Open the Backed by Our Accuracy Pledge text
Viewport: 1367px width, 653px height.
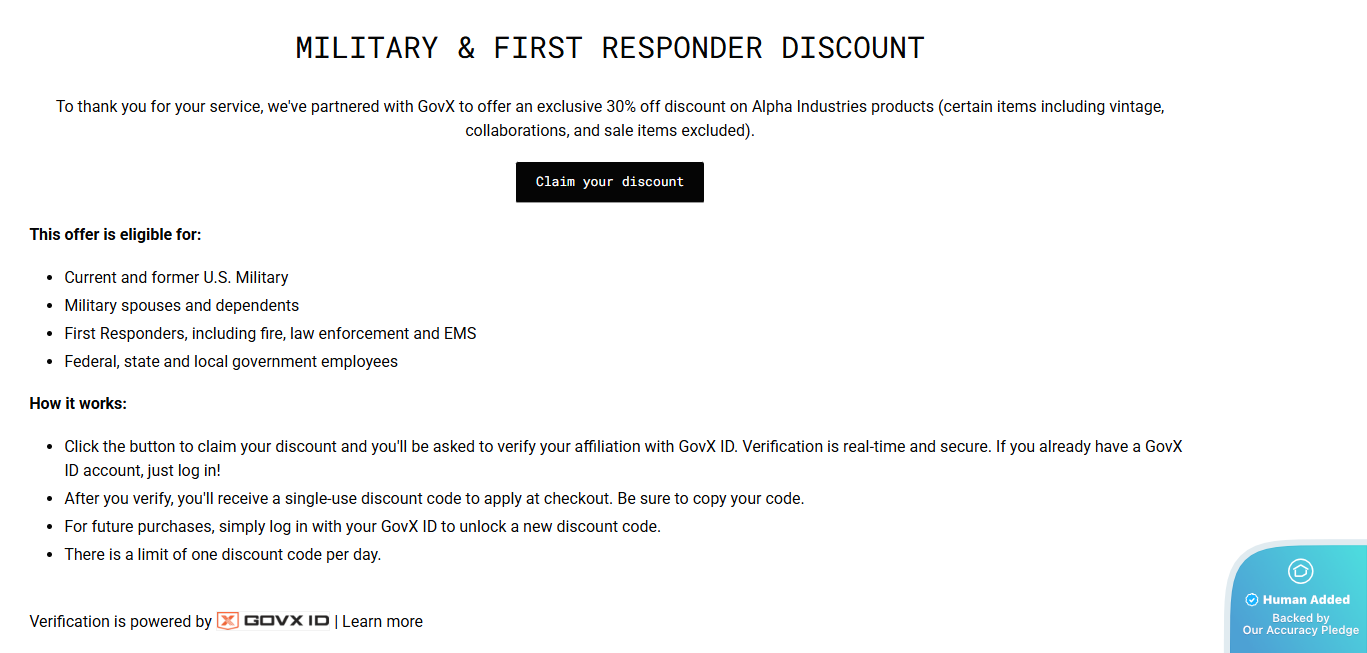pos(1300,624)
